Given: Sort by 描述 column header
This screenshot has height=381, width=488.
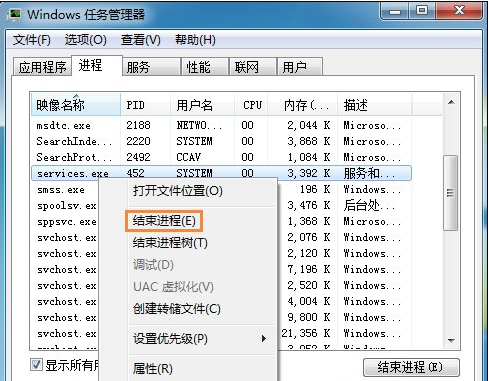Looking at the screenshot, I should 375,105.
